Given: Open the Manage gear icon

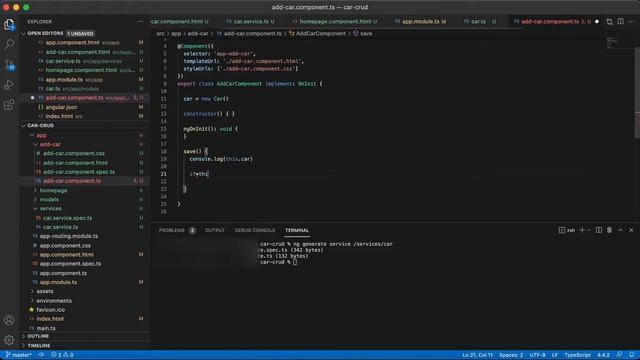Looking at the screenshot, I should 9,340.
